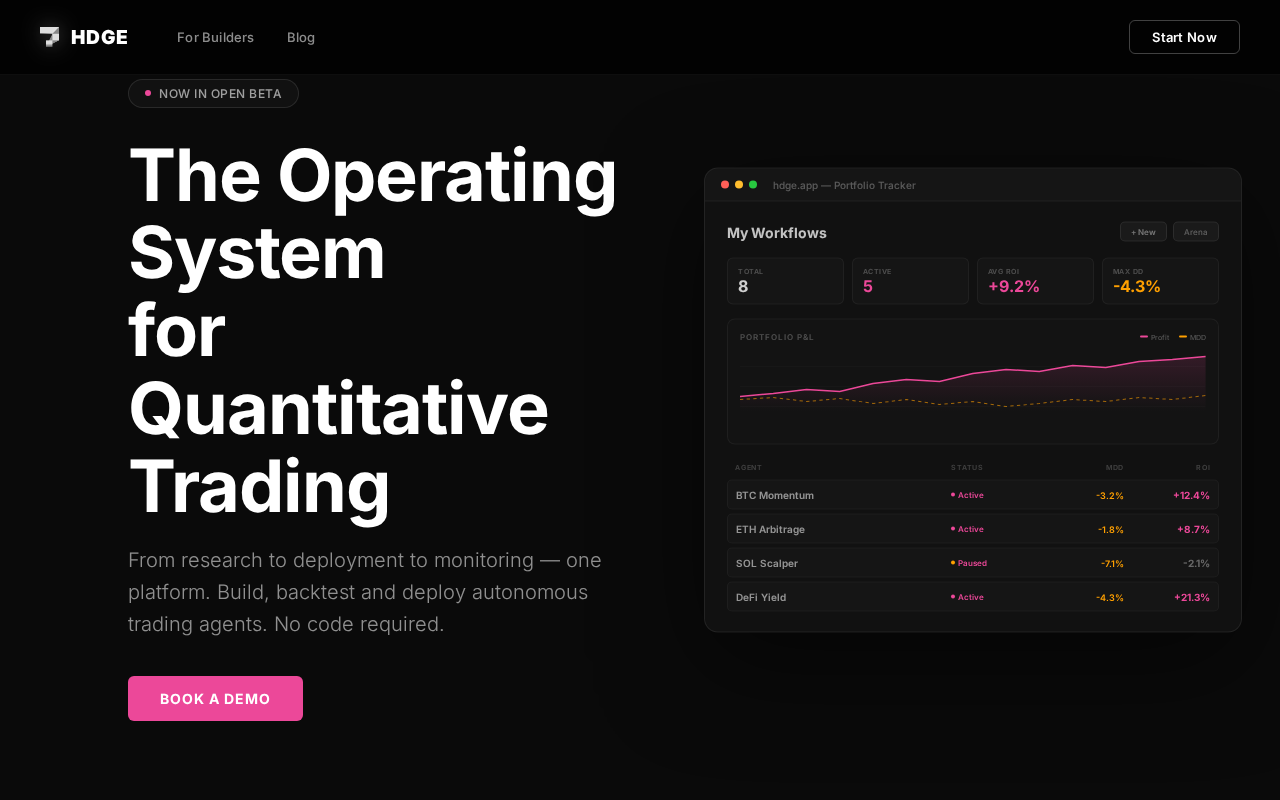Click the pink dot in the open beta badge
Viewport: 1280px width, 800px height.
(147, 93)
